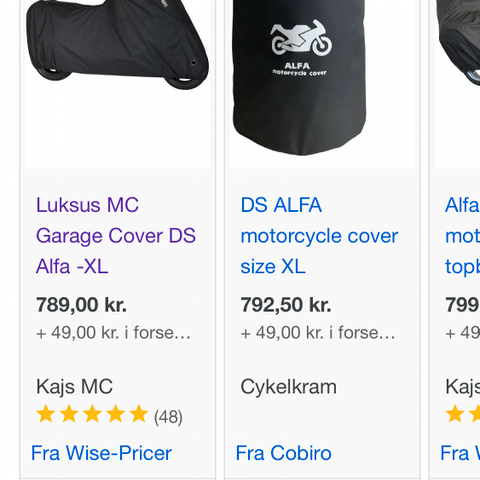The width and height of the screenshot is (480, 480).
Task: Open the black motorcycle cover product image
Action: click(117, 84)
